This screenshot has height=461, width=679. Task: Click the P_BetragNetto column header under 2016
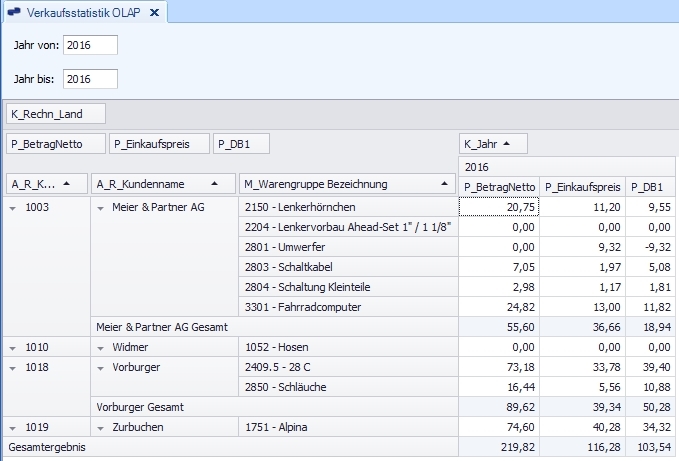click(x=499, y=187)
